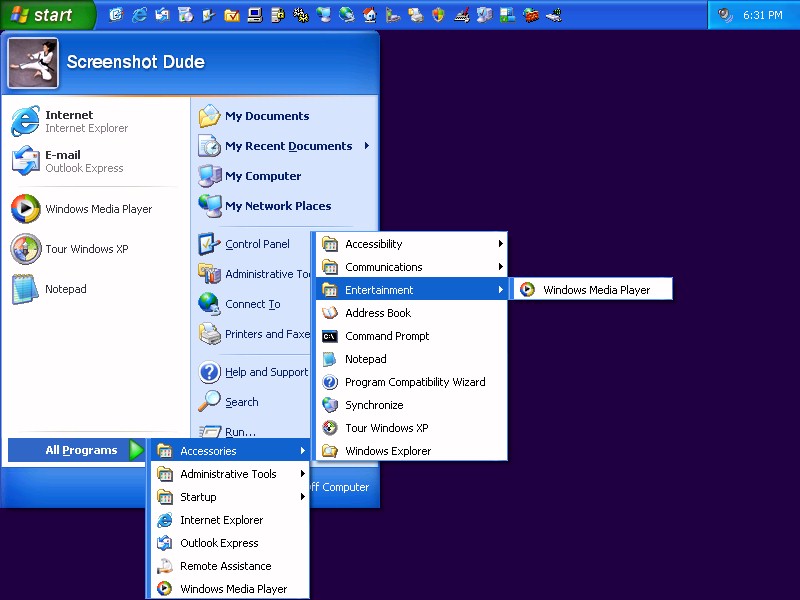This screenshot has height=600, width=800.
Task: Click the clock in the system tray
Action: pos(763,15)
